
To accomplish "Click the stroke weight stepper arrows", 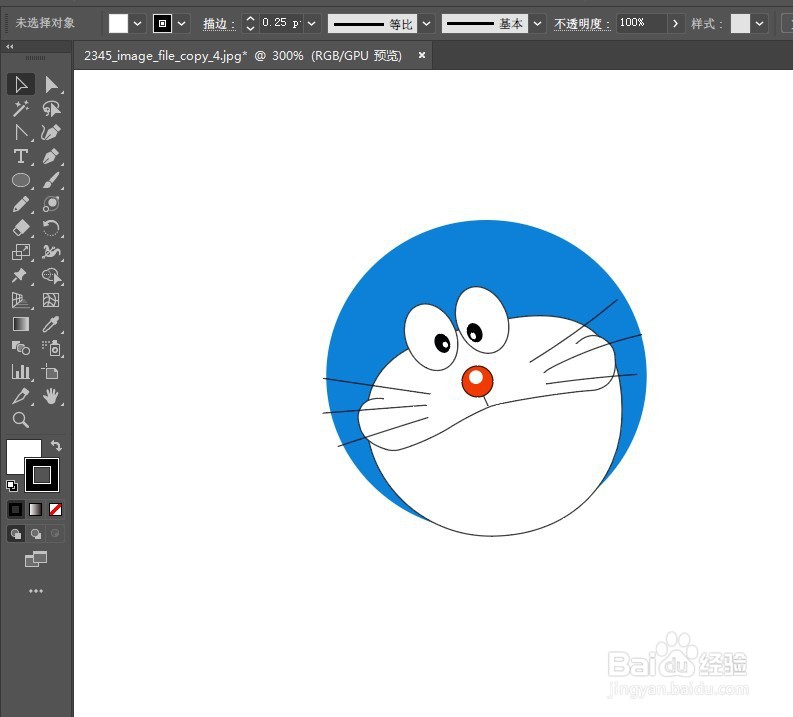I will [250, 23].
